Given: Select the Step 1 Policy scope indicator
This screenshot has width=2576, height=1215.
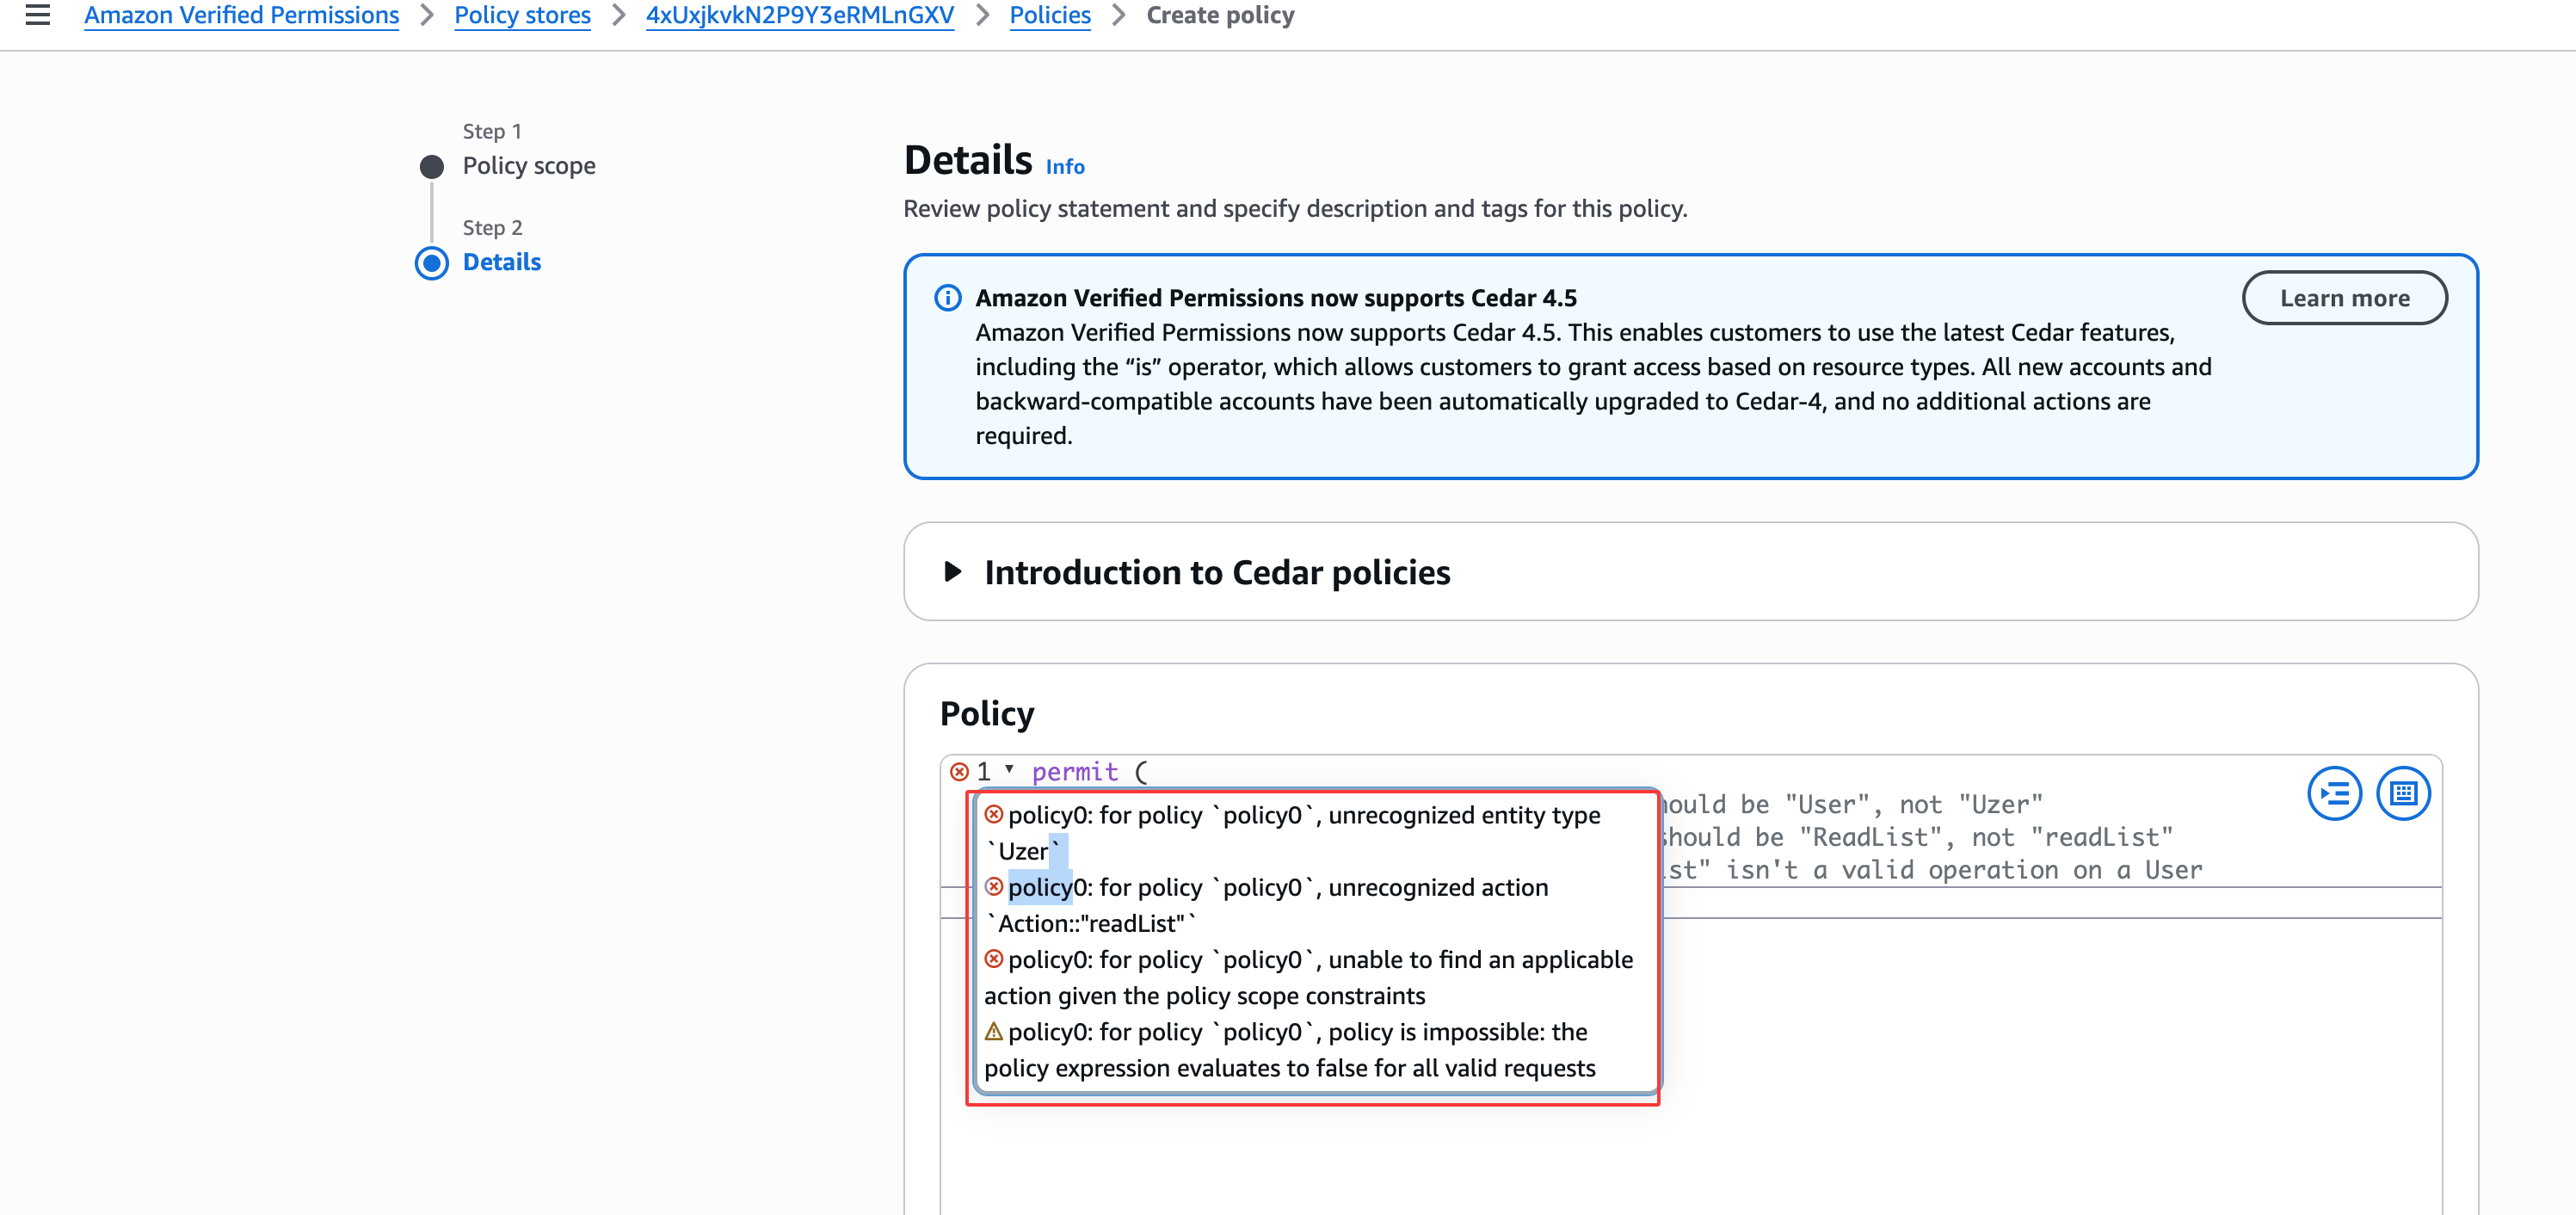Looking at the screenshot, I should tap(432, 166).
